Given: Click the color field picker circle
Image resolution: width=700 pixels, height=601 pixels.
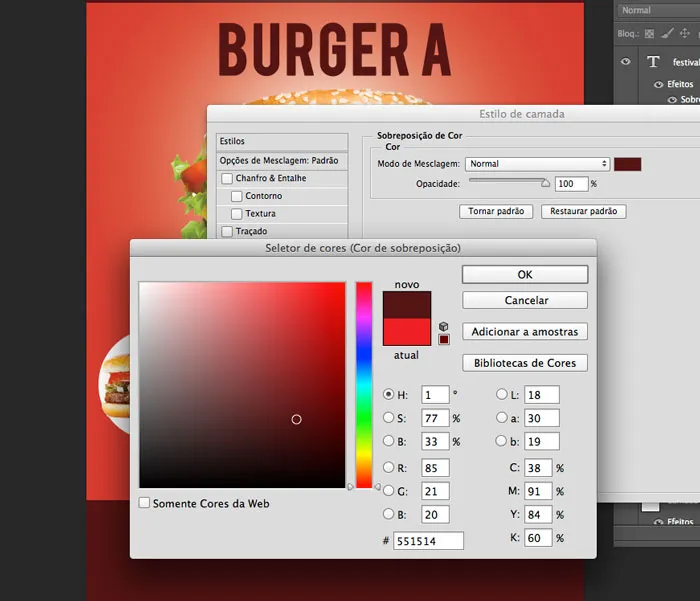Looking at the screenshot, I should [296, 419].
